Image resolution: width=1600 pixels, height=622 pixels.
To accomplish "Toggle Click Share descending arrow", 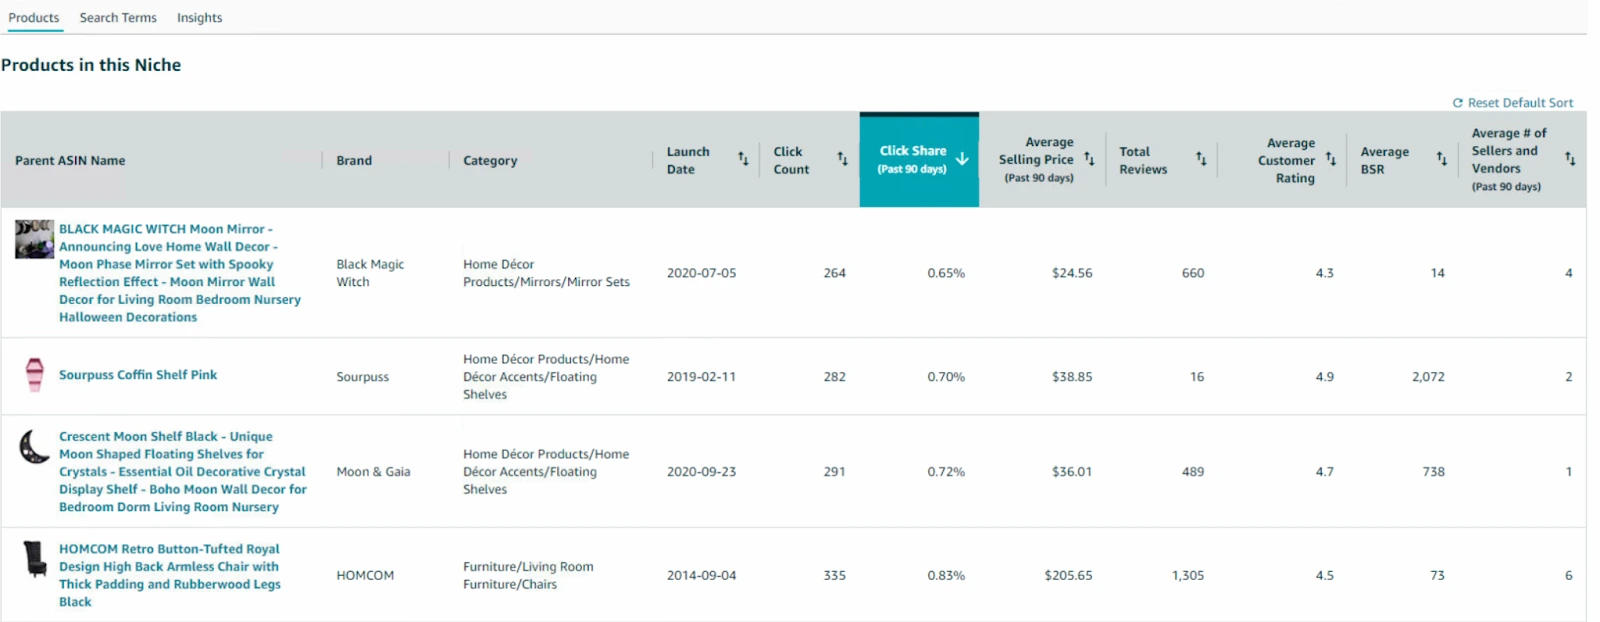I will click(962, 159).
